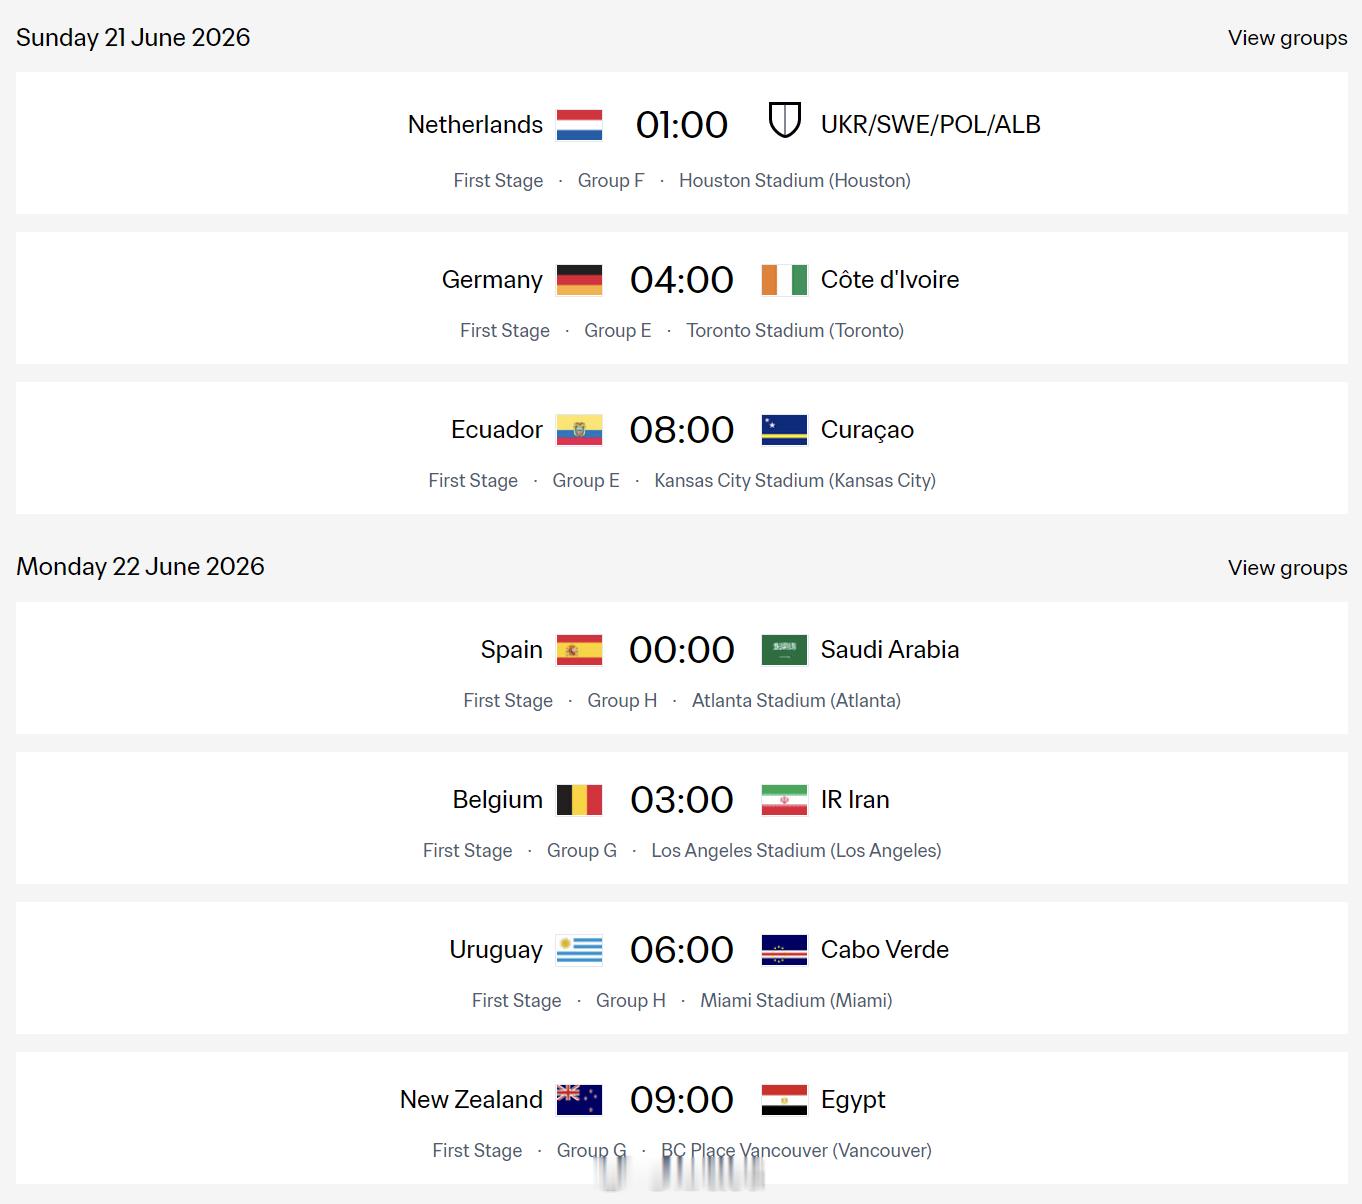Click the Côte d'Ivoire flag icon

784,280
